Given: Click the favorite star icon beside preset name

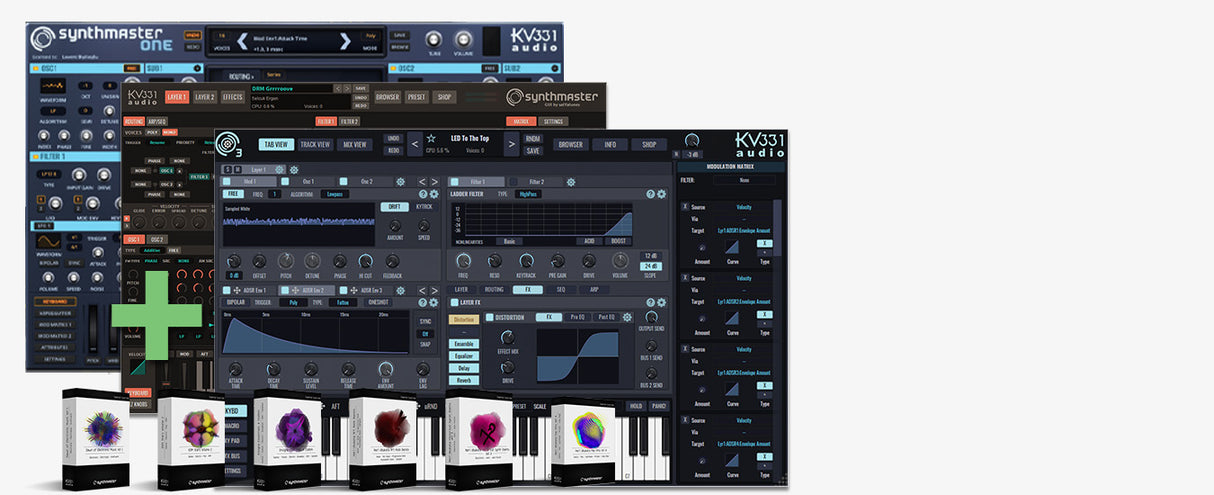Looking at the screenshot, I should pyautogui.click(x=431, y=138).
